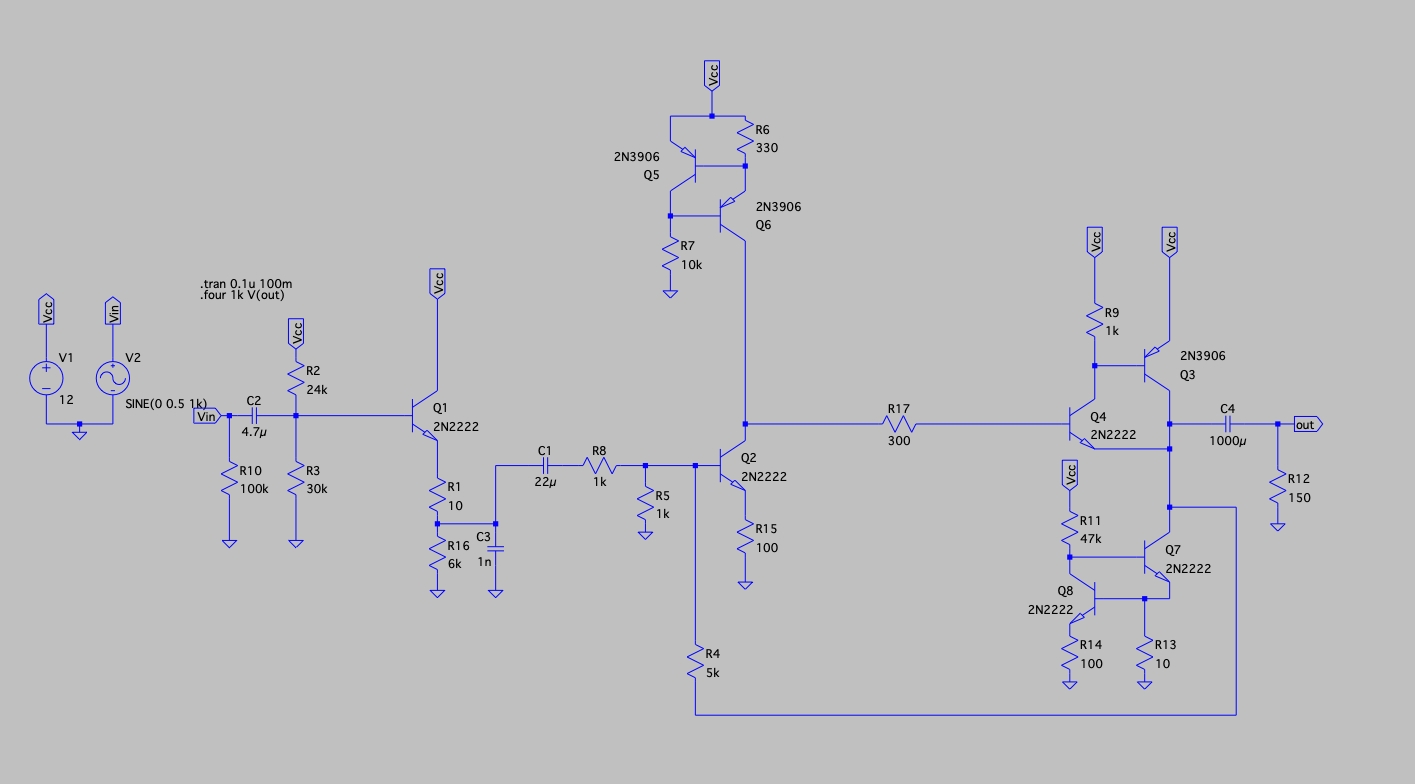The image size is (1415, 784).
Task: Click the Vcc flag above transistor Q5
Action: pos(713,74)
